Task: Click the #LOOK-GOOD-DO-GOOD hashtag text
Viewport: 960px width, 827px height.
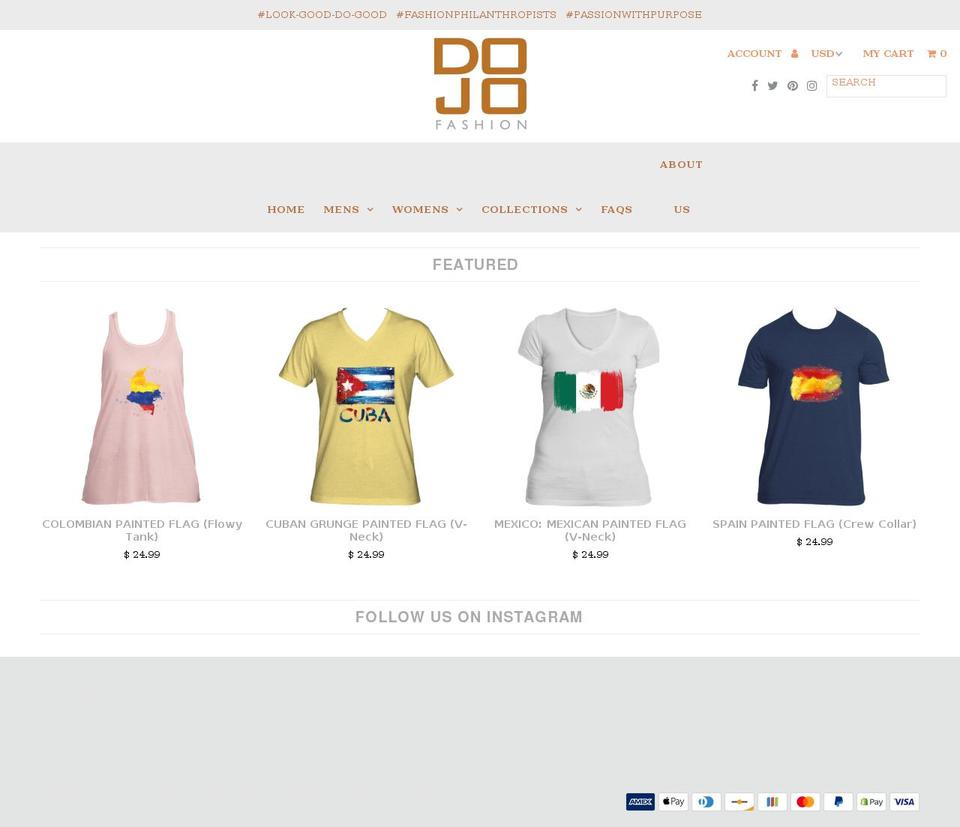Action: pyautogui.click(x=322, y=15)
